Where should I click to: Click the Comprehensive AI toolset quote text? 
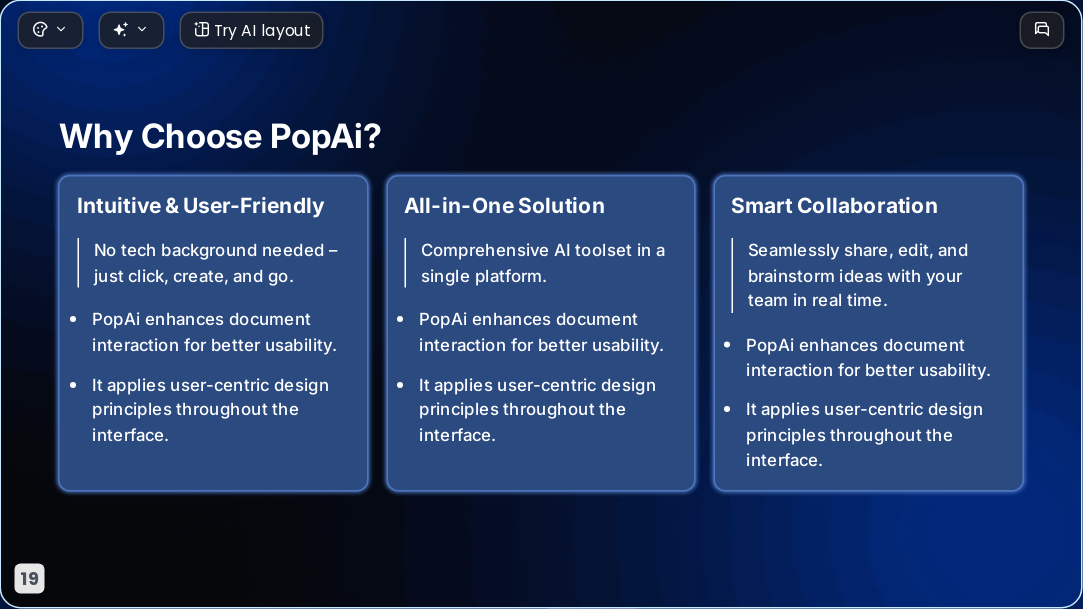[x=543, y=263]
